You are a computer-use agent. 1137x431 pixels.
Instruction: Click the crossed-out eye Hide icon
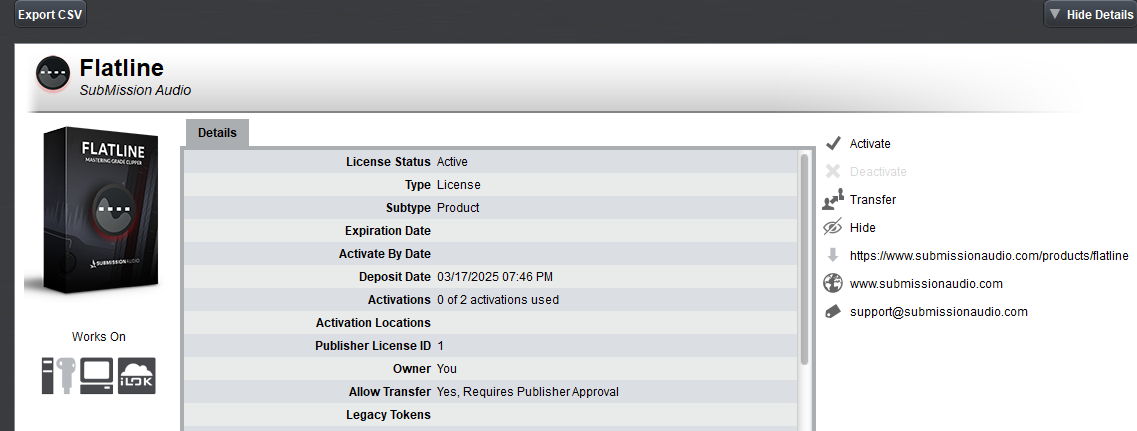click(832, 228)
